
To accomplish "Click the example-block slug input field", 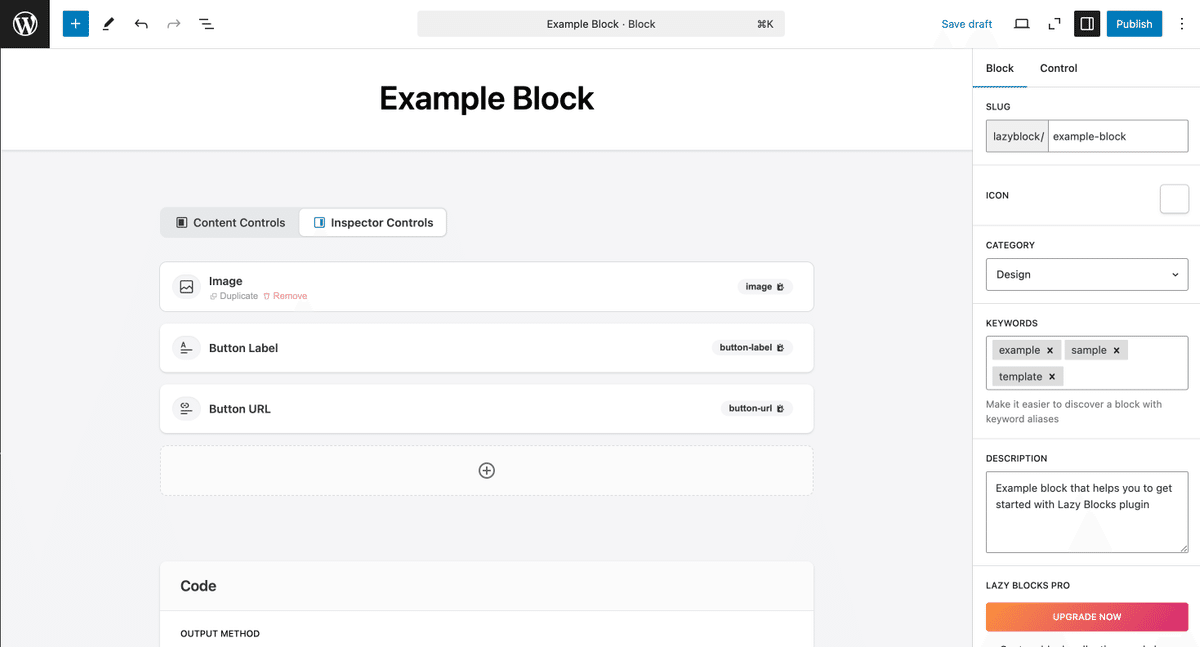I will click(x=1118, y=135).
